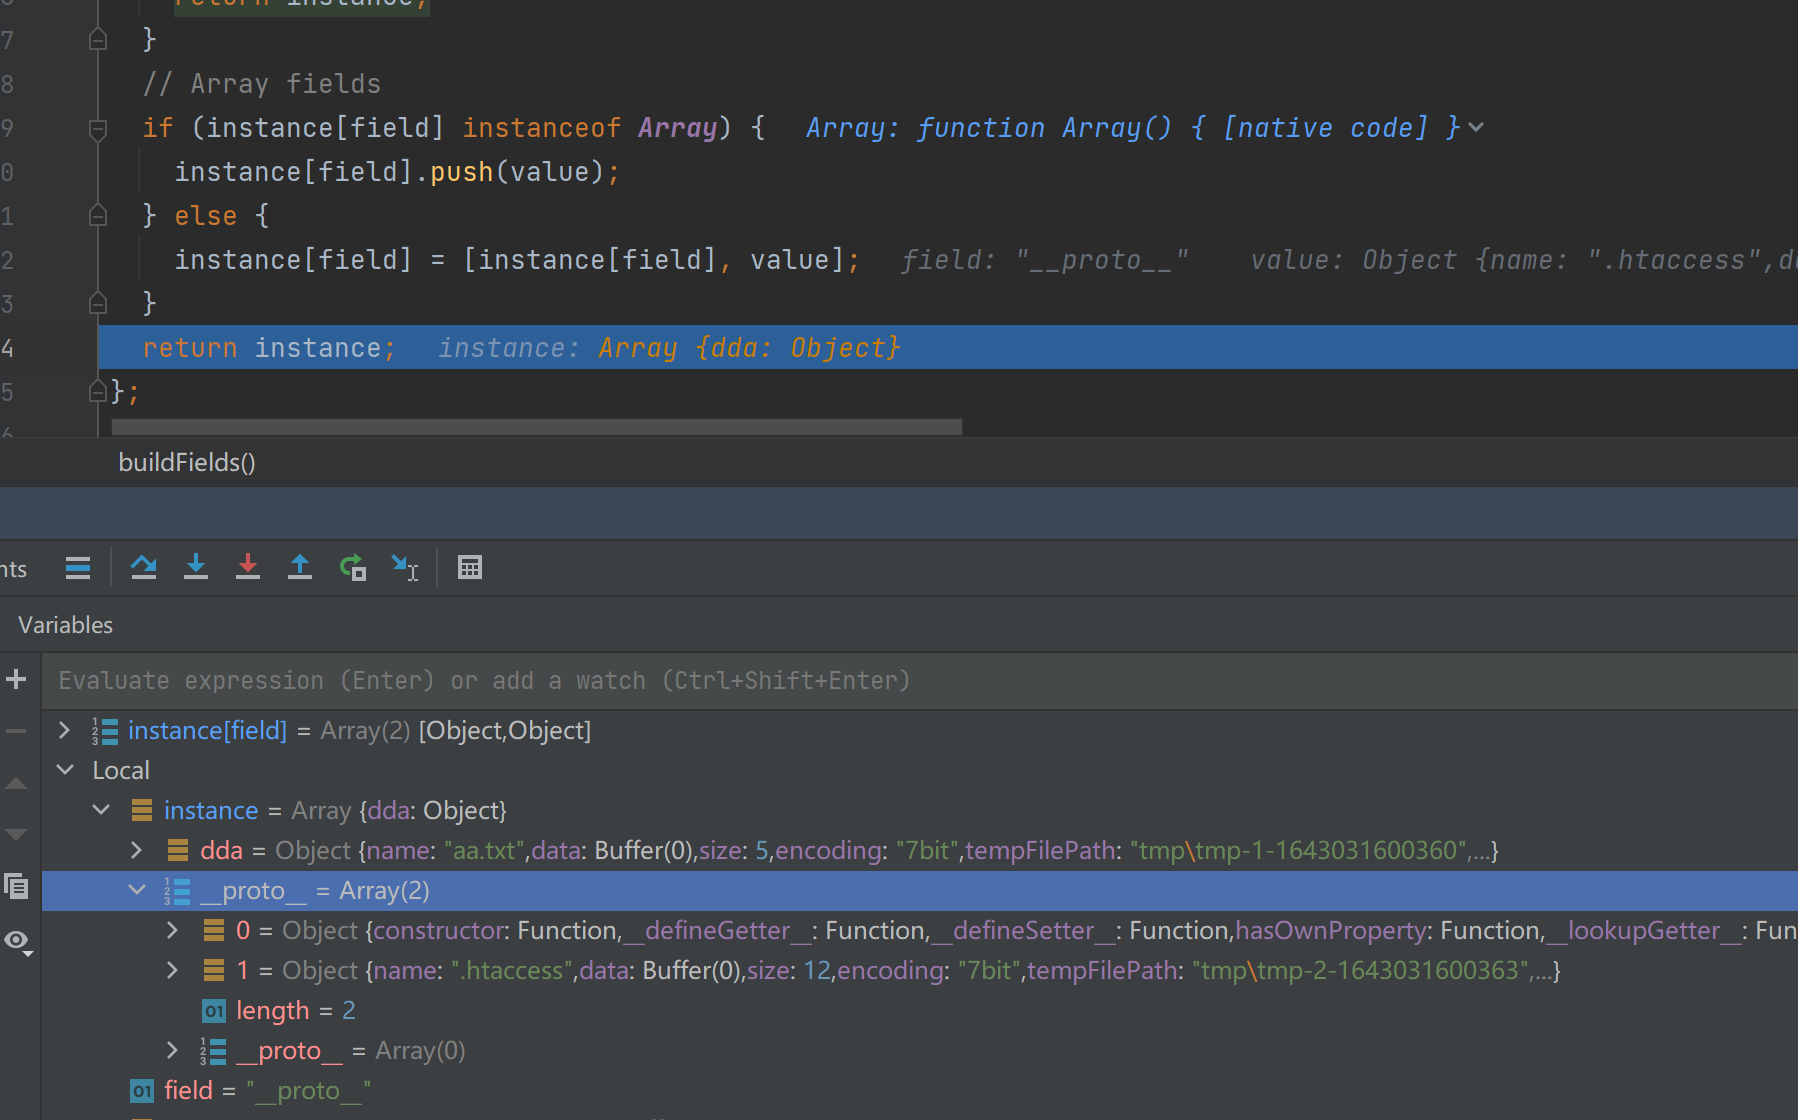
Task: Click the Step Over debugger icon
Action: (x=144, y=568)
